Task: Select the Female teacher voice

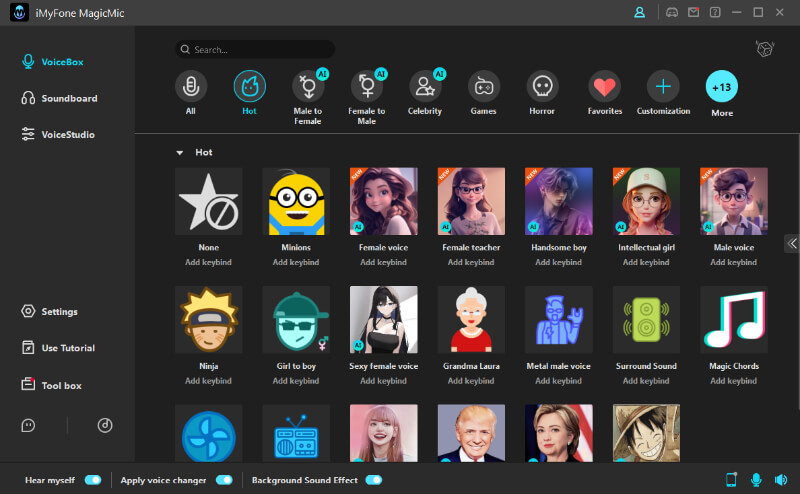Action: [471, 202]
